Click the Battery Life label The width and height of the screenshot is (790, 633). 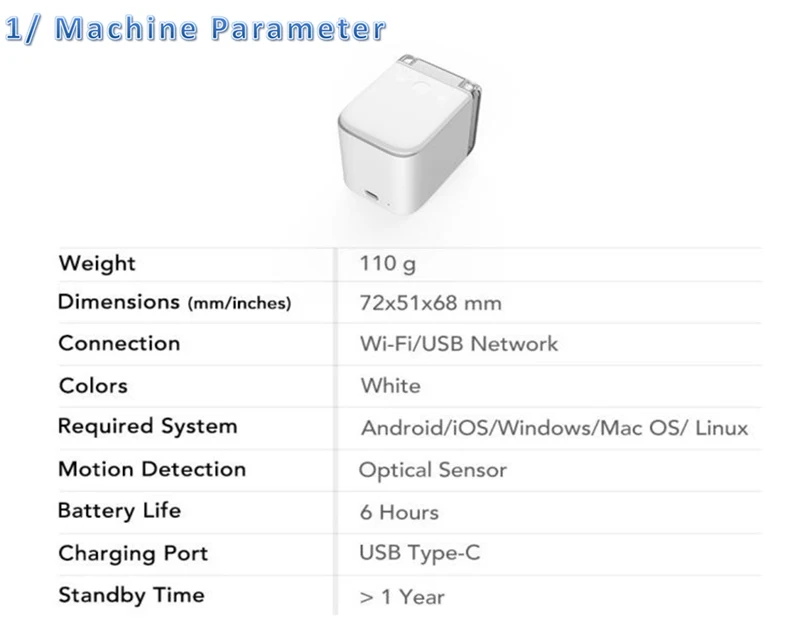click(x=119, y=511)
